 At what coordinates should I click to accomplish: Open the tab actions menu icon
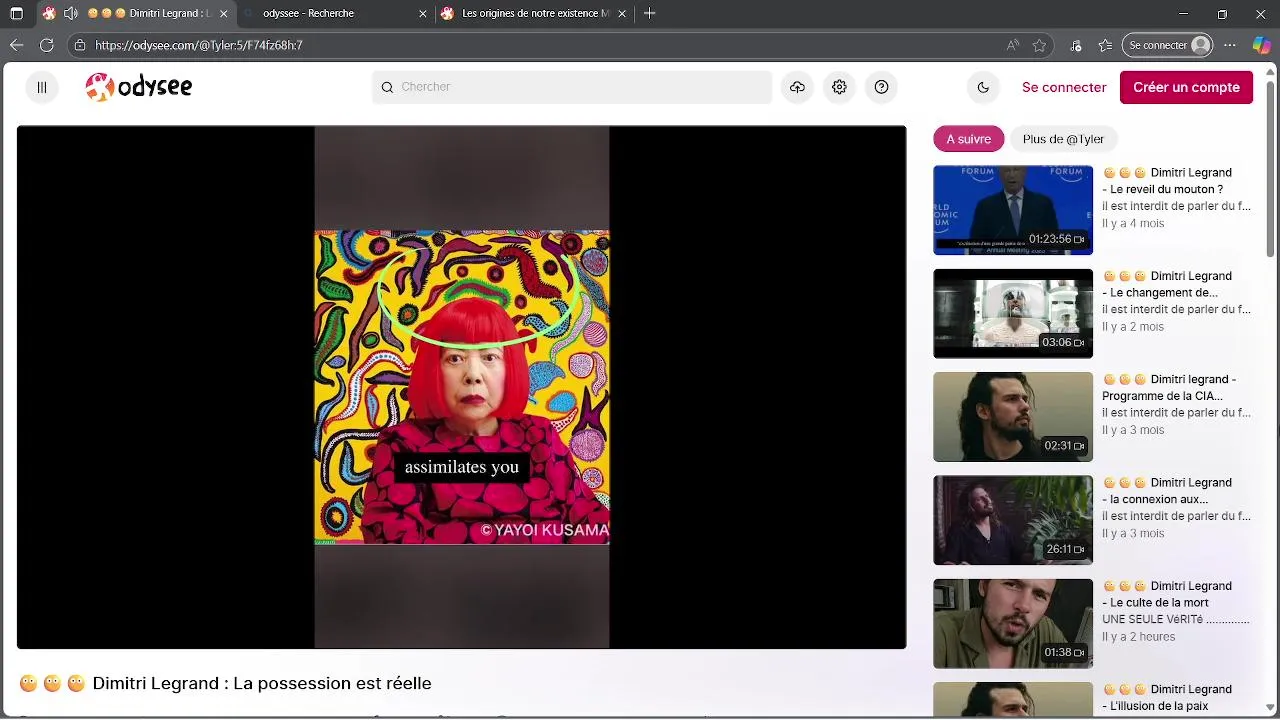(x=16, y=14)
